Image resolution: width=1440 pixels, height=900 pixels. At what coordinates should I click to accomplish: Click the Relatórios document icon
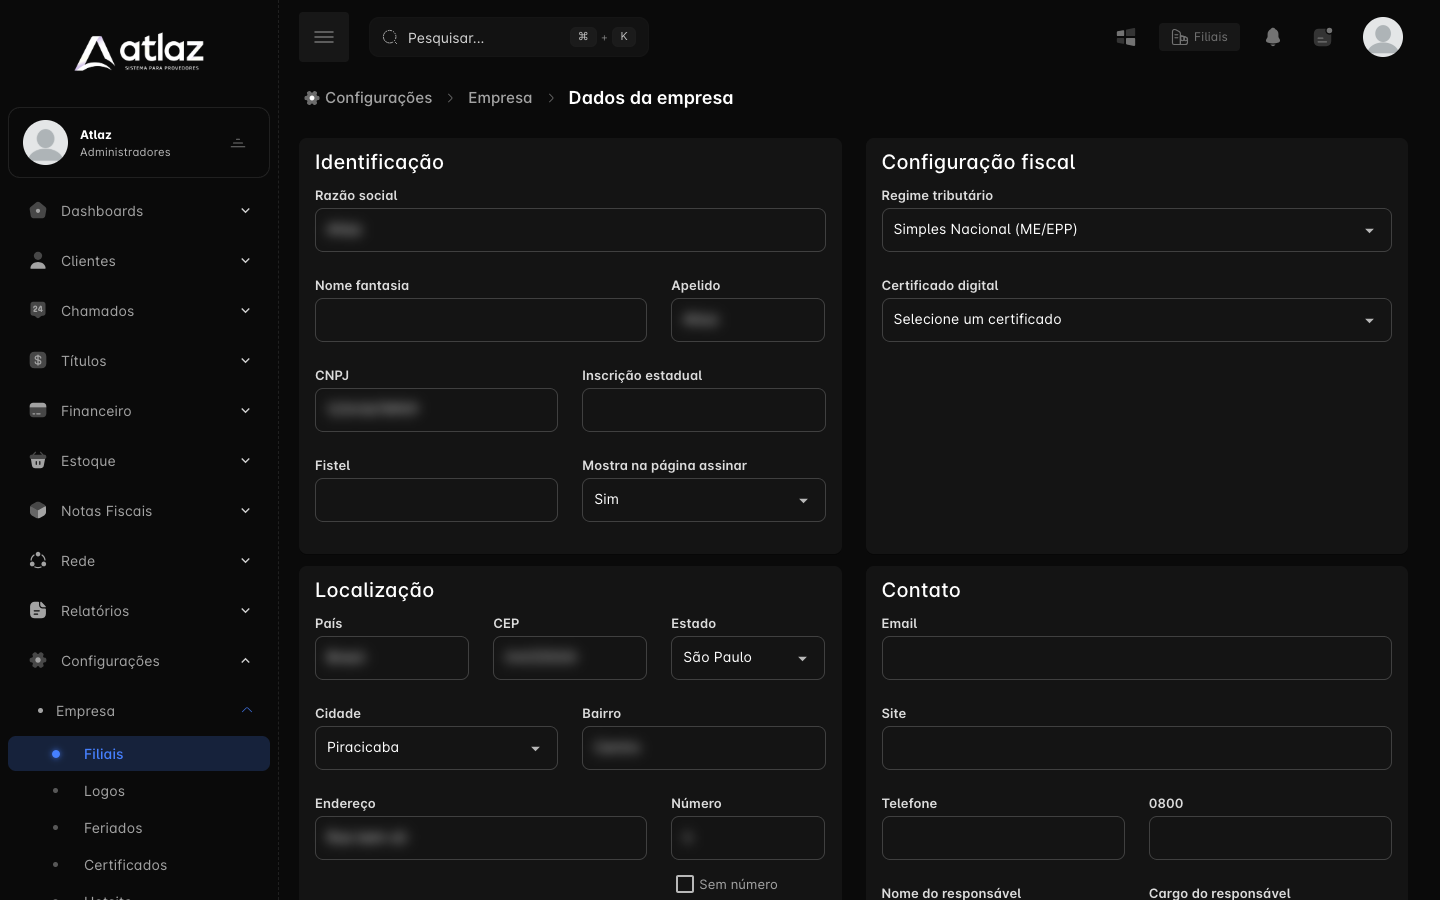pyautogui.click(x=38, y=610)
